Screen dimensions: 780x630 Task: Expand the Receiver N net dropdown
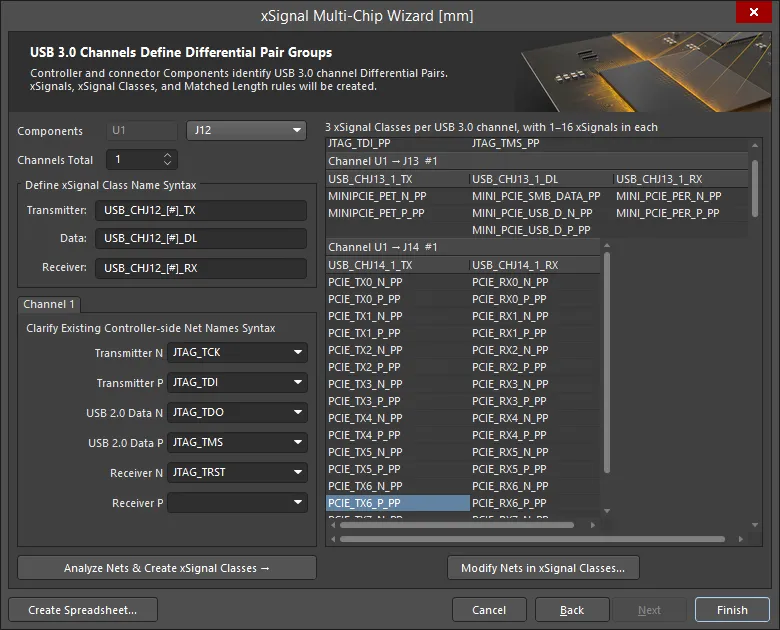point(237,473)
